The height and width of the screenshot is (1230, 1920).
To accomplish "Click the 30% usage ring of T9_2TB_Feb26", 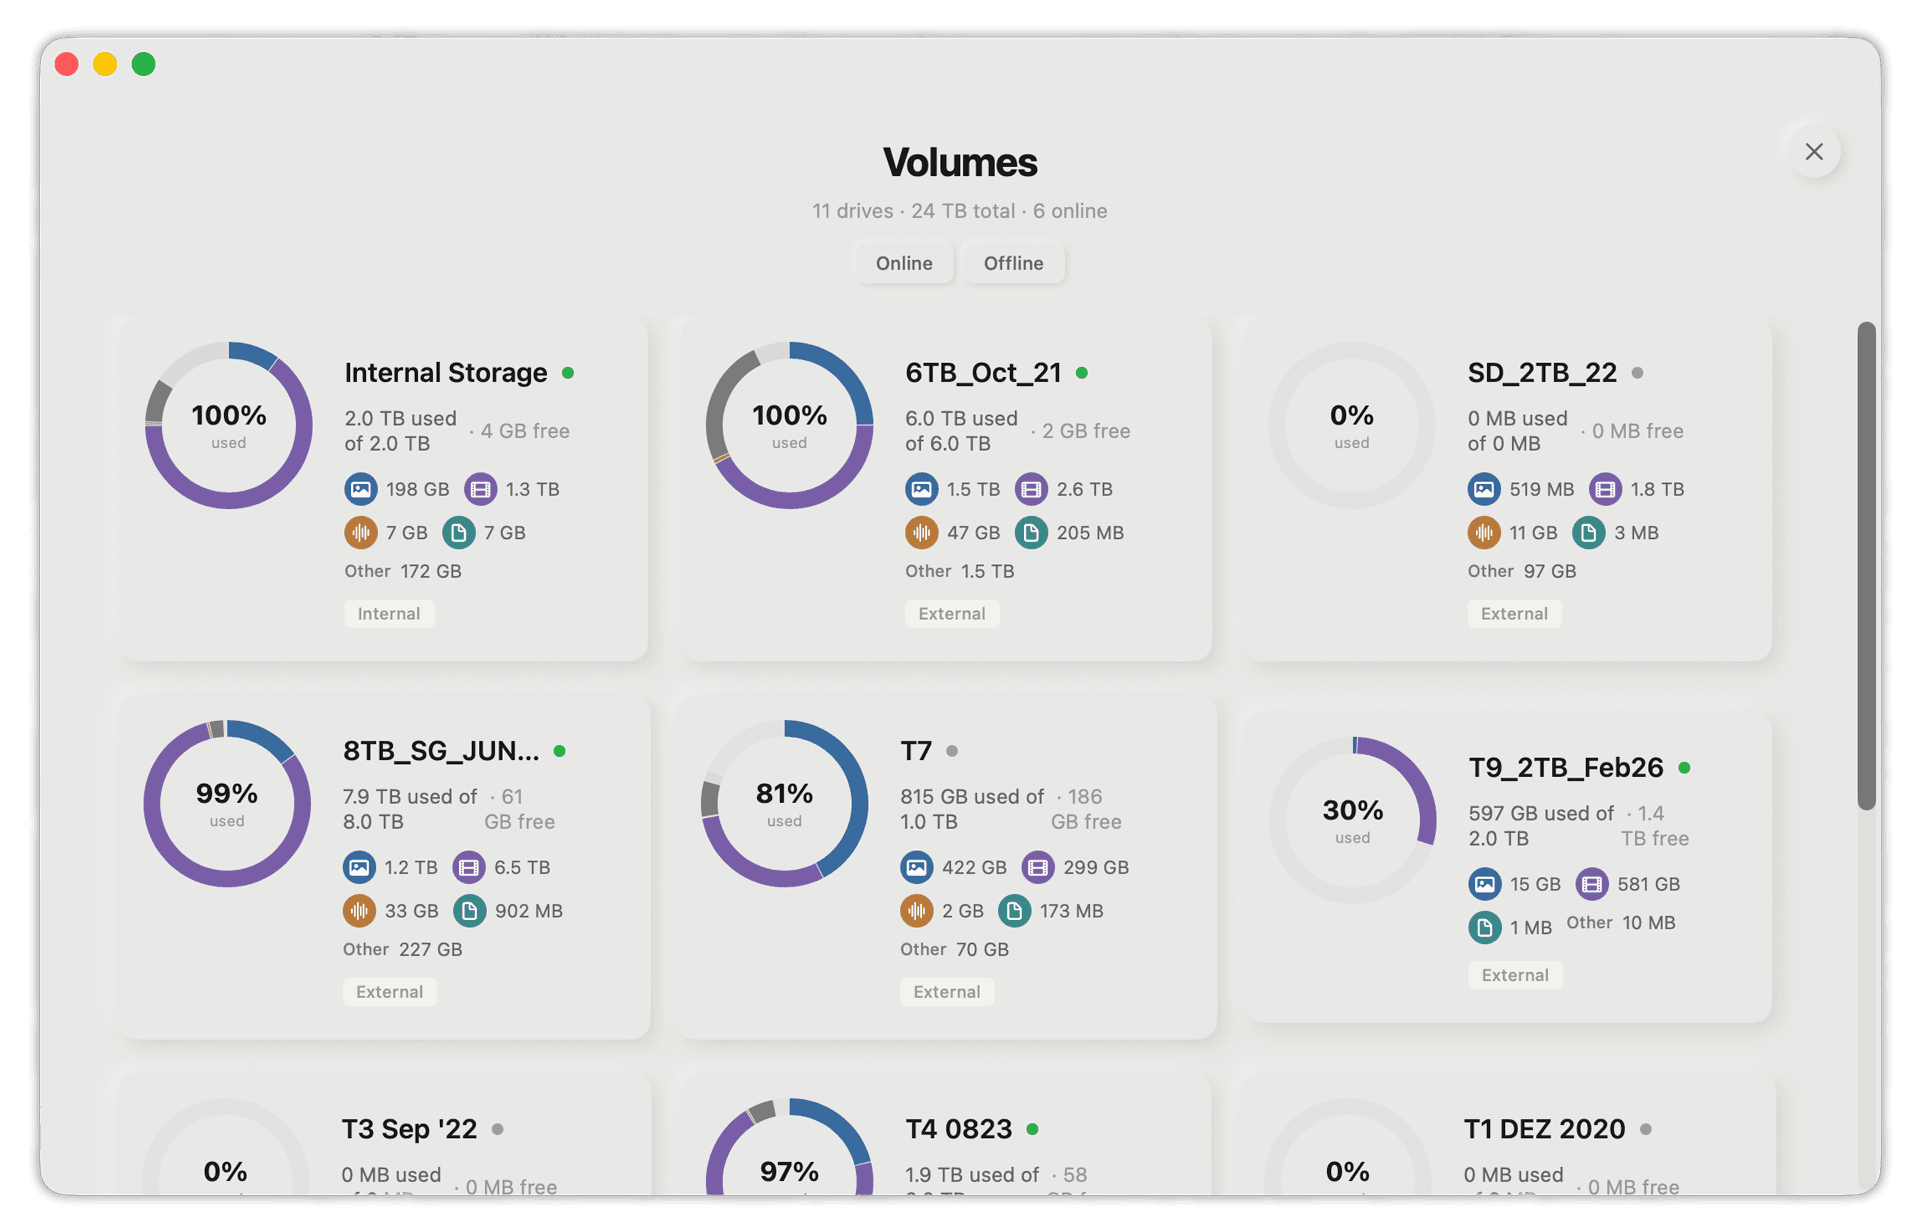I will click(1352, 820).
